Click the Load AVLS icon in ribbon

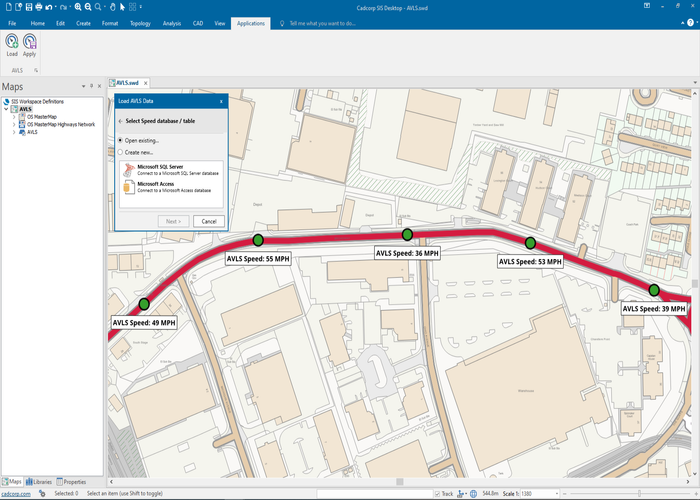12,42
